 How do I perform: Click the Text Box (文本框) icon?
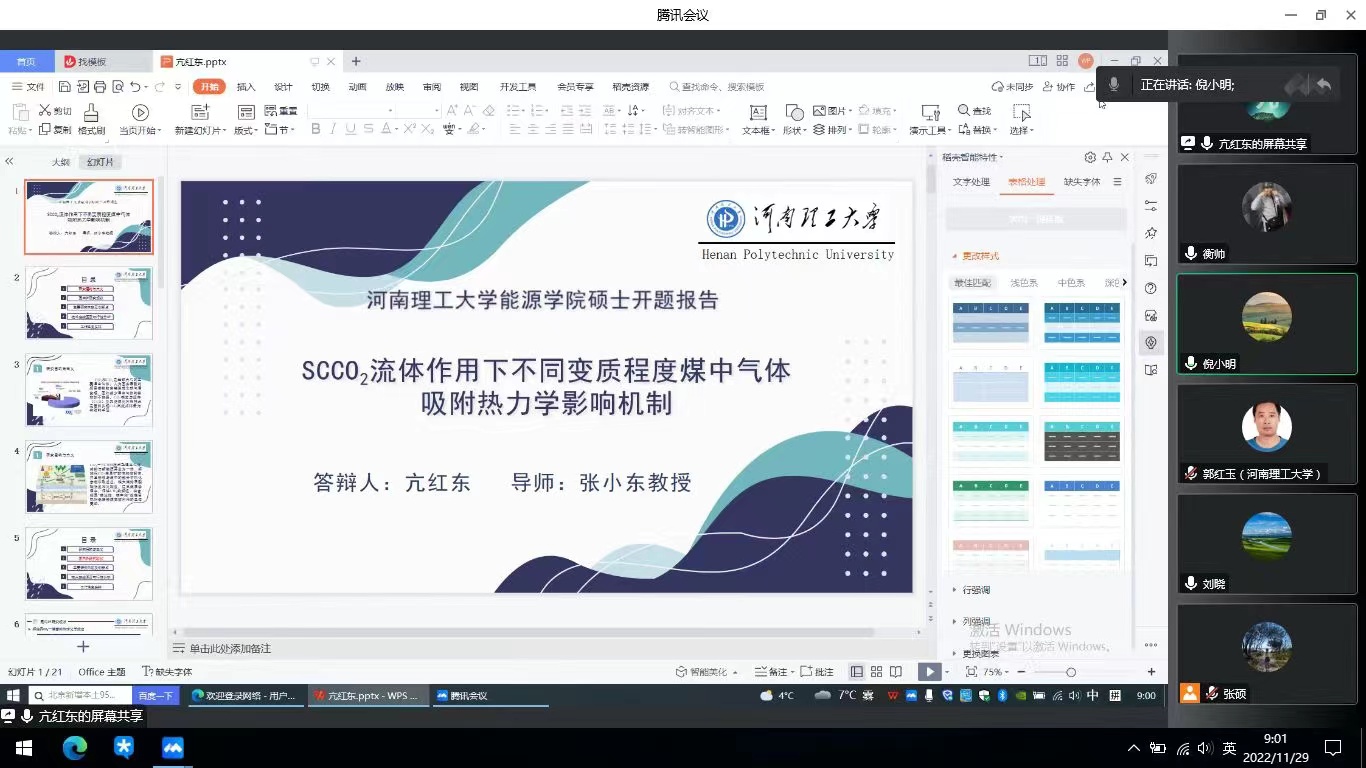pos(758,113)
